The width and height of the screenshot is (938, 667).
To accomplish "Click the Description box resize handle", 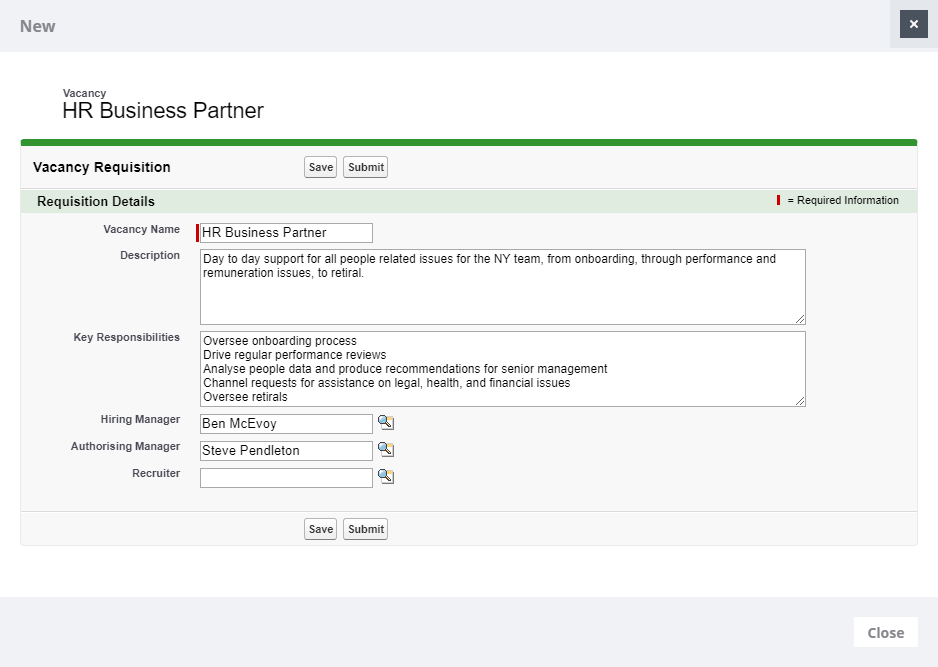I will 799,318.
